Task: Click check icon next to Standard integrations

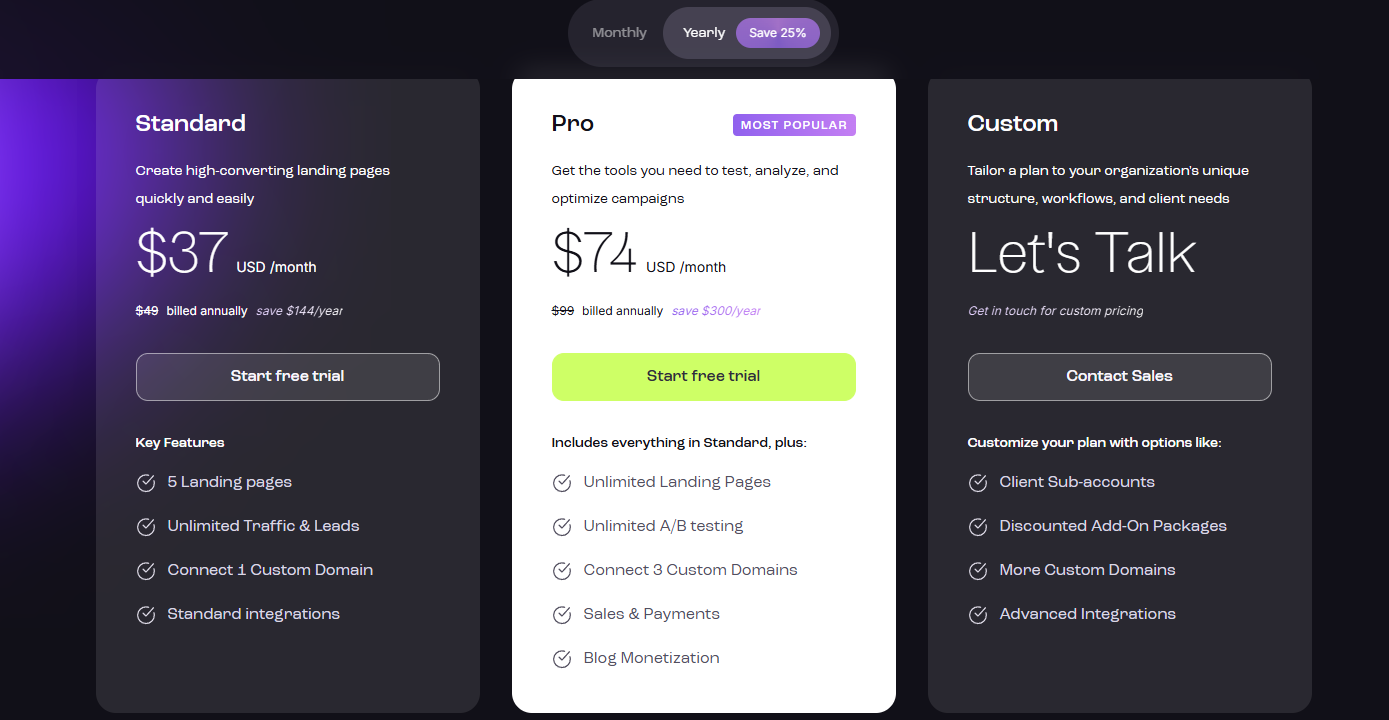Action: 146,615
